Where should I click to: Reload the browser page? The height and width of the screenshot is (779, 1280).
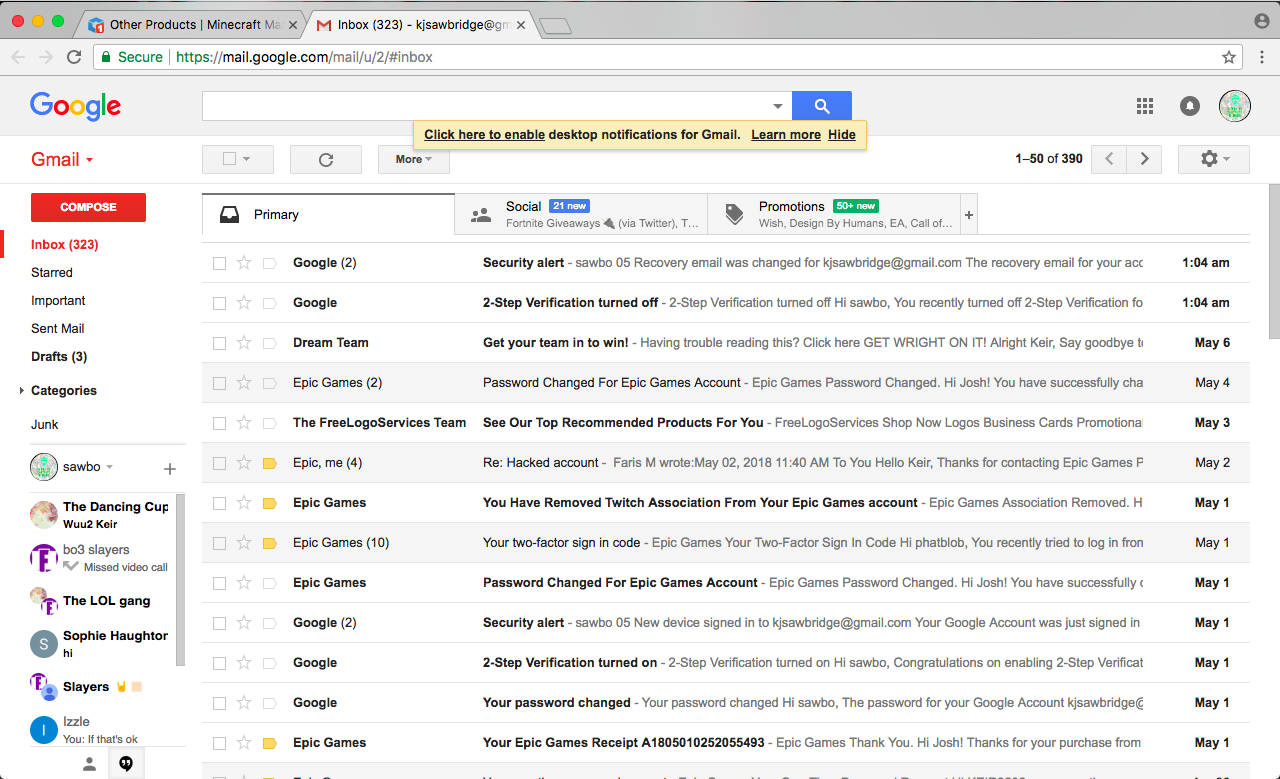pos(74,57)
